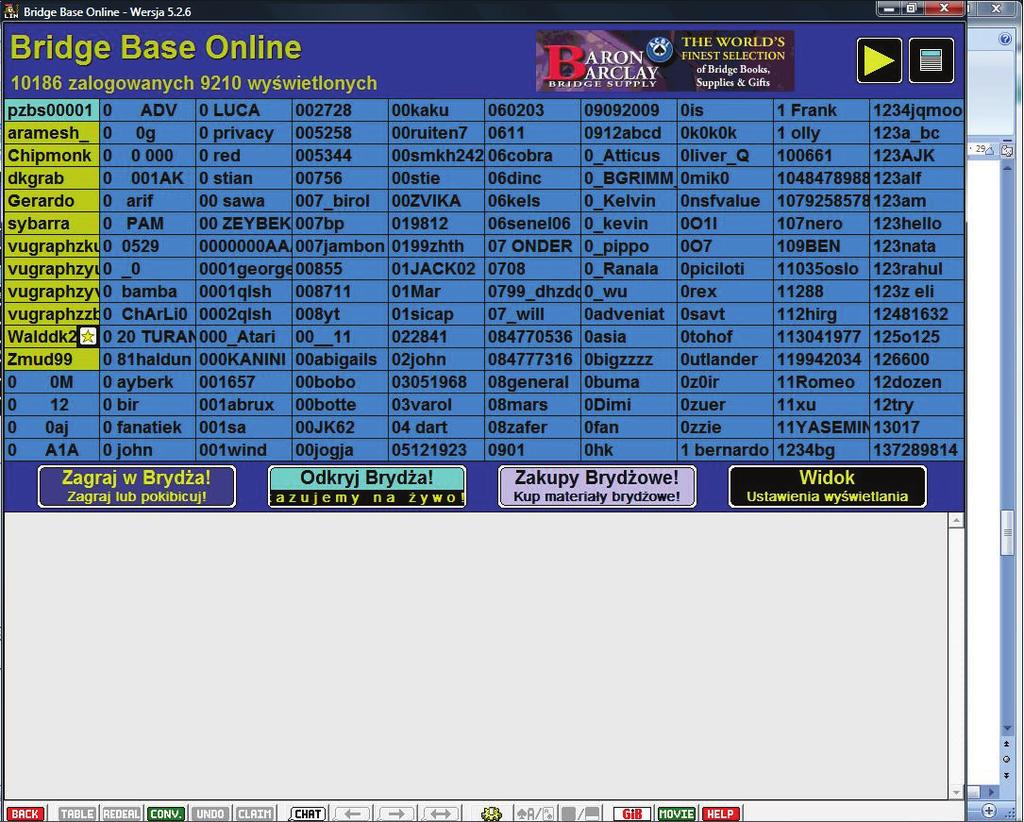Image resolution: width=1024 pixels, height=822 pixels.
Task: Click chat panel scrollbar up arrow
Action: [x=956, y=520]
